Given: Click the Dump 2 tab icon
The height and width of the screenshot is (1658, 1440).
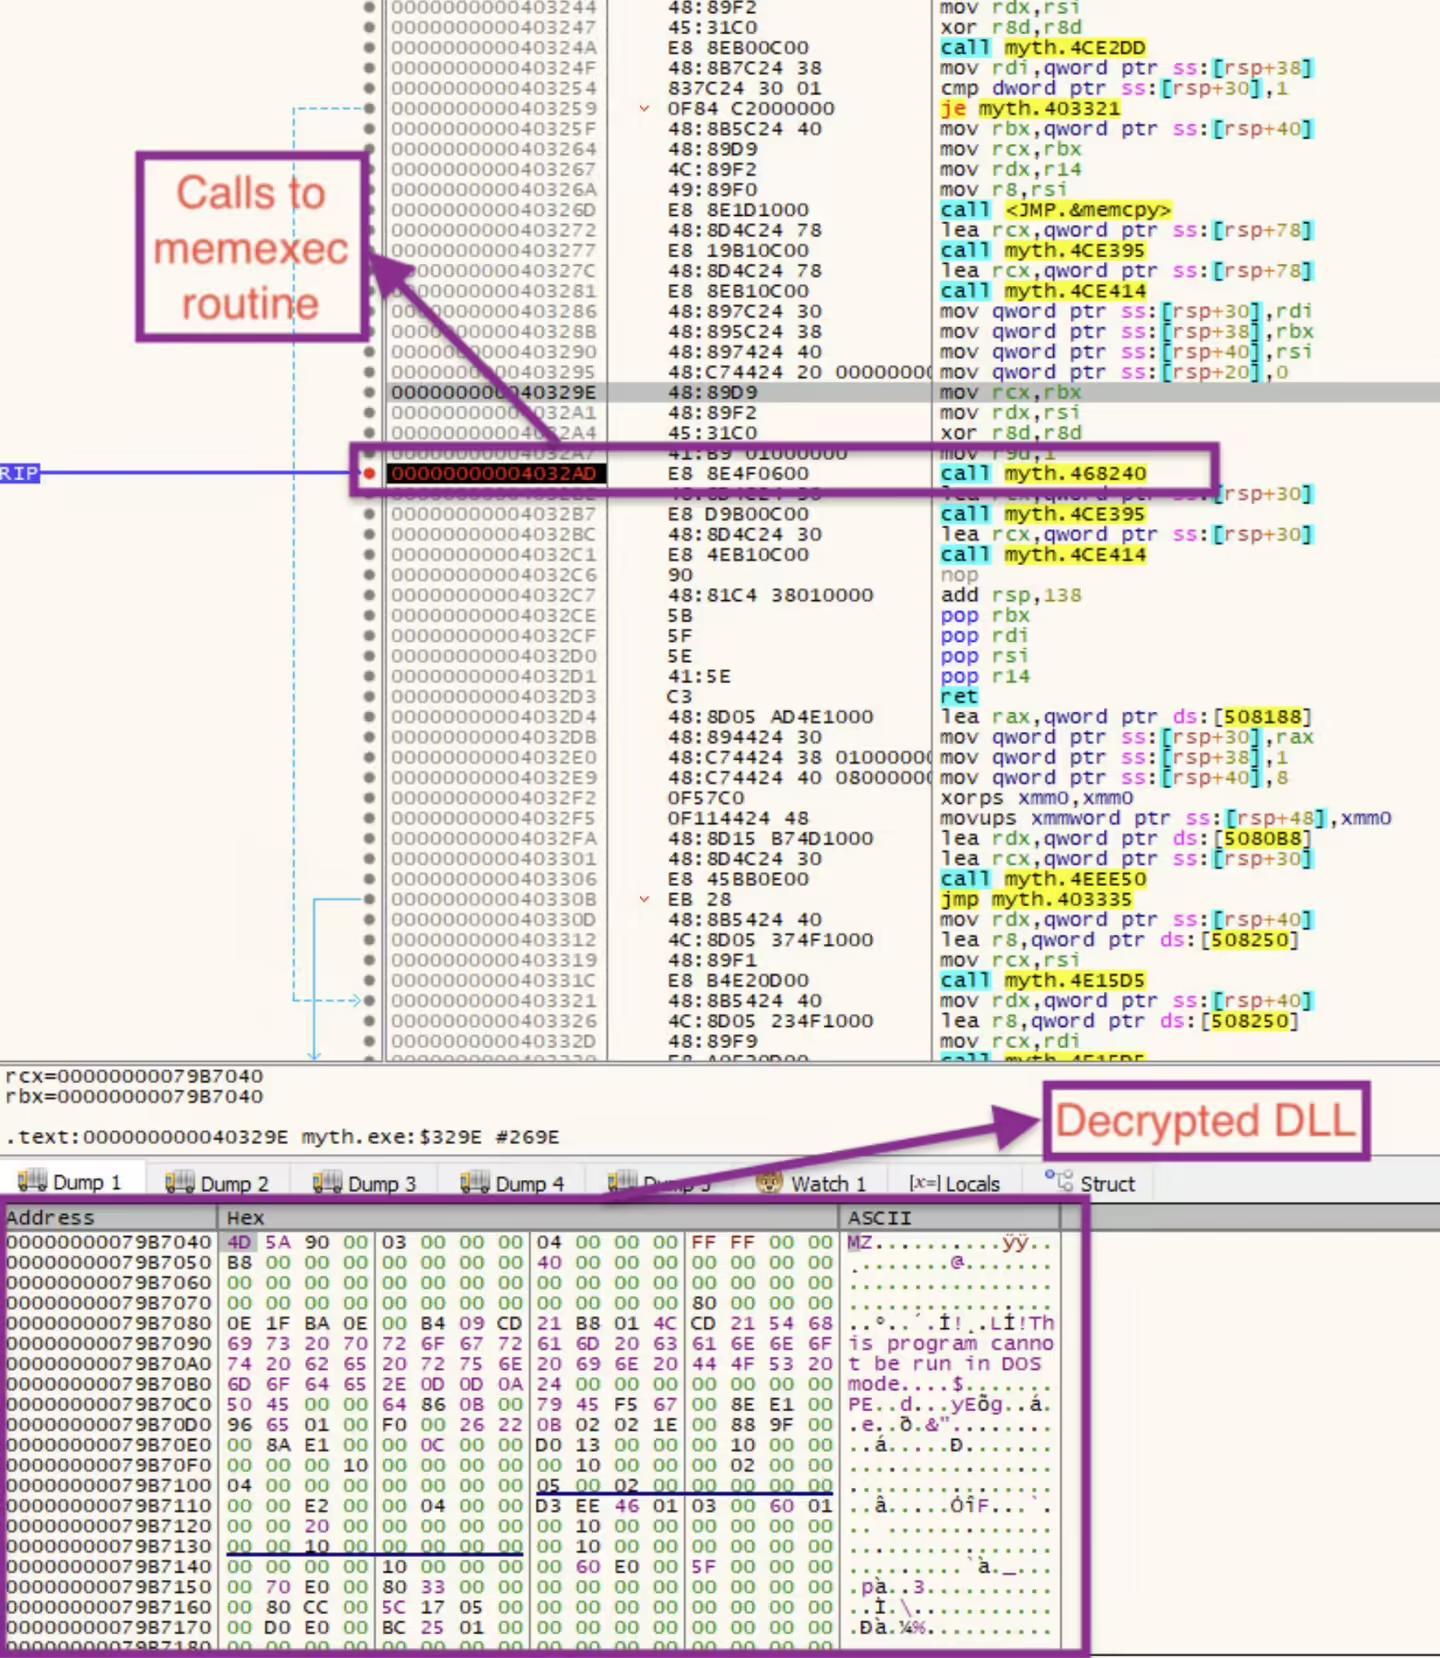Looking at the screenshot, I should click(180, 1182).
